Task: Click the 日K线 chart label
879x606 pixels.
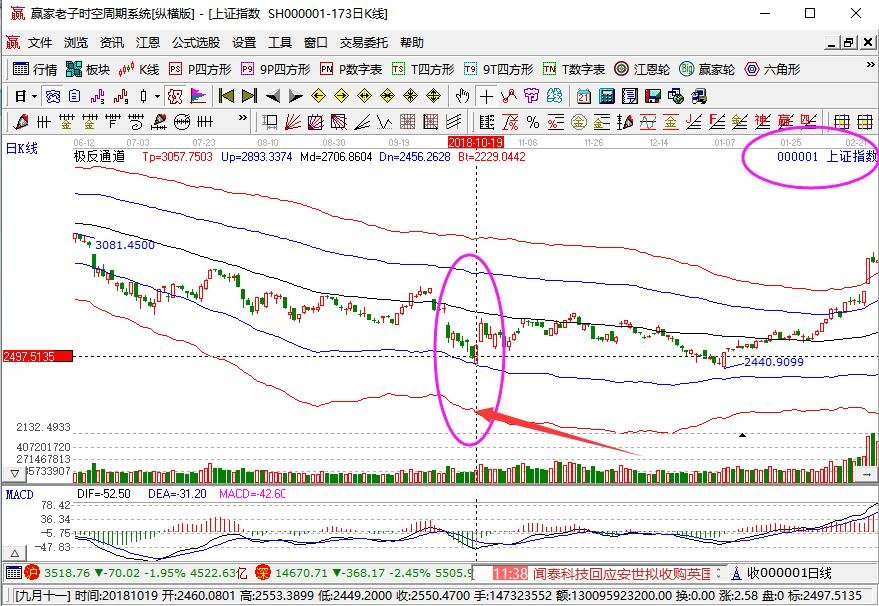Action: pyautogui.click(x=22, y=149)
